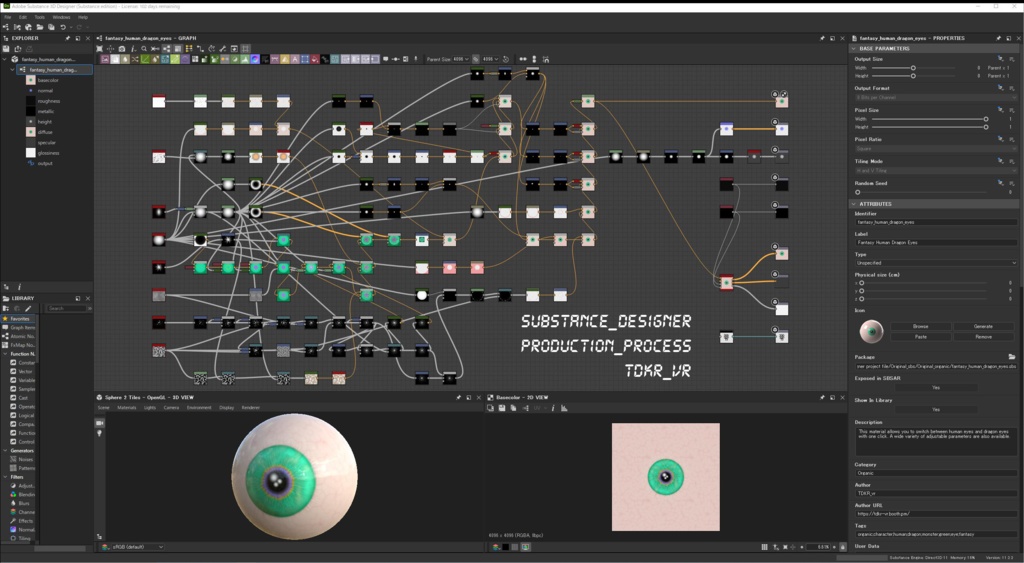Viewport: 1024px width, 563px height.
Task: Open the Type dropdown showing Unspecified
Action: point(936,263)
